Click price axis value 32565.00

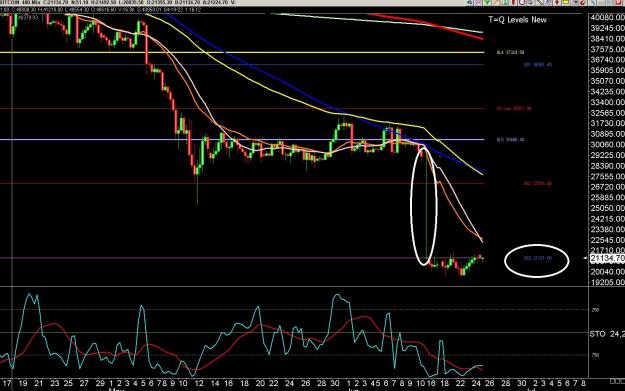point(607,113)
